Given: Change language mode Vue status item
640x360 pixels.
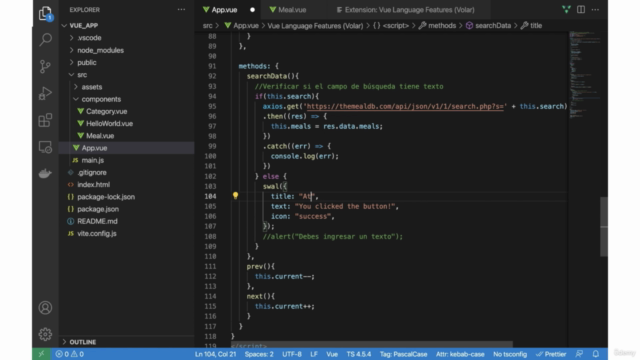Looking at the screenshot, I should (x=332, y=354).
